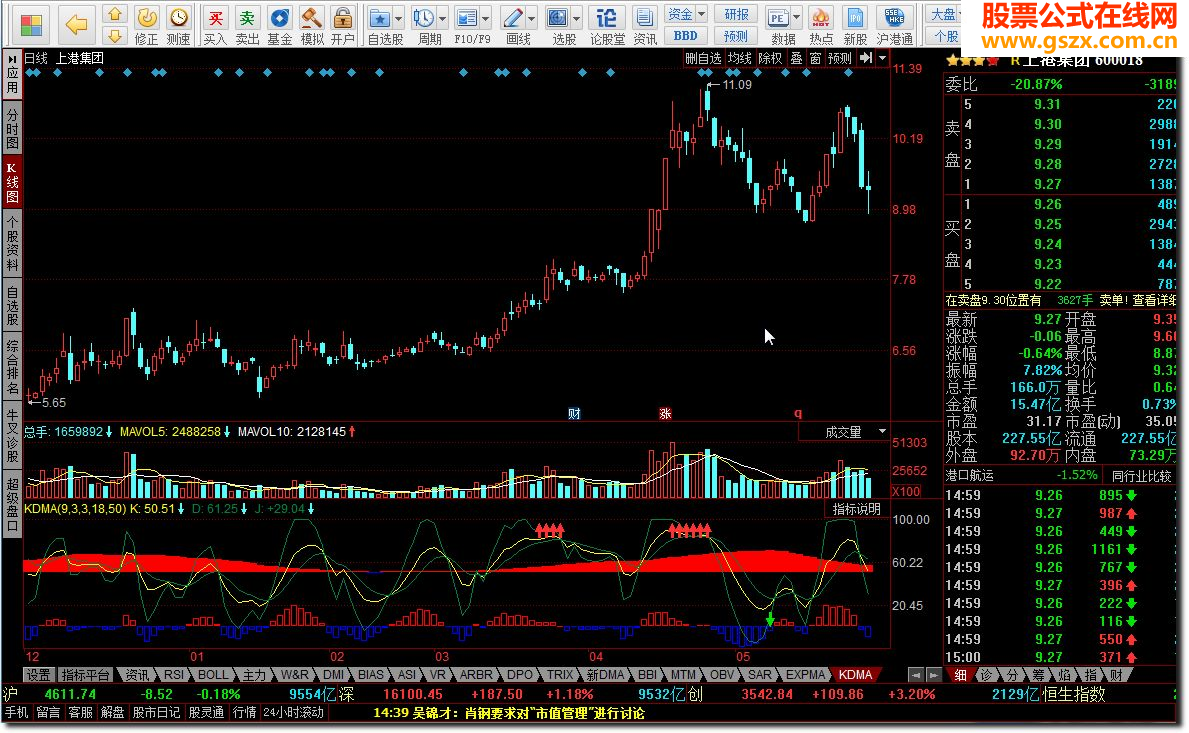Select the EXPMA indicator tab
Screen dimensions: 1189x733
click(805, 675)
